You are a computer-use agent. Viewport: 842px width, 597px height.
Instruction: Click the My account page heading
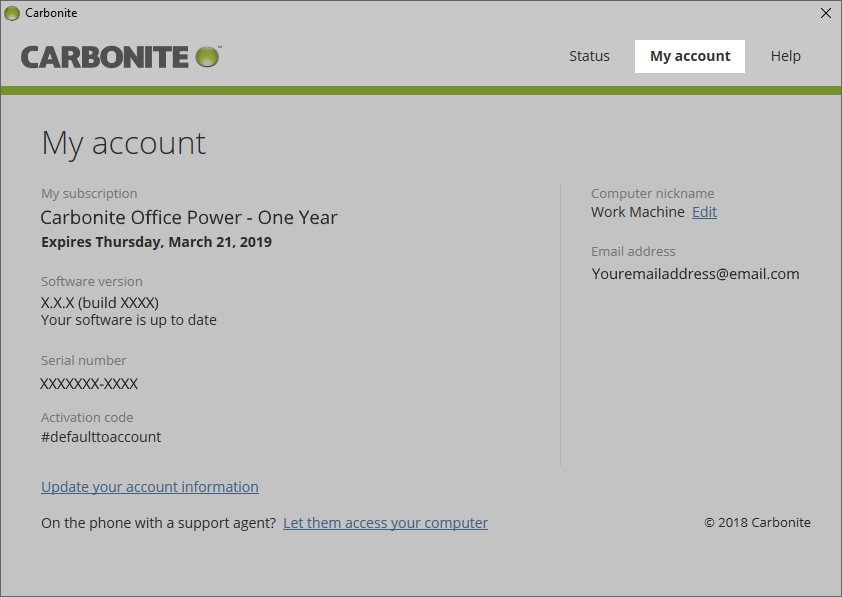123,143
